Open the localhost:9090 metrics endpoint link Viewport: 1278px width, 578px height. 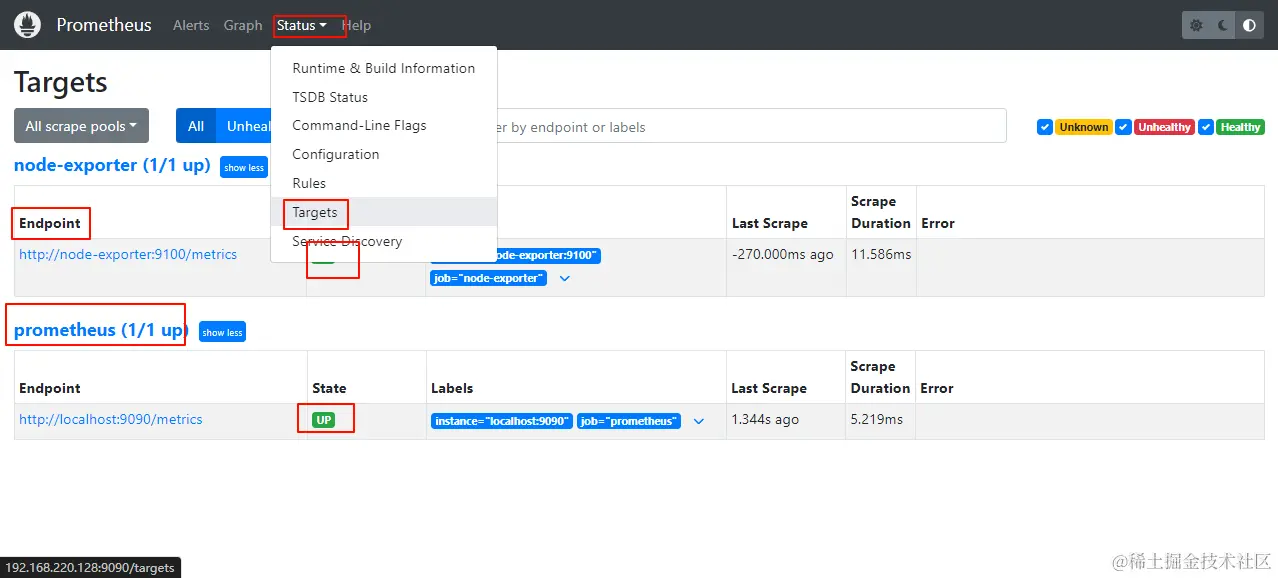[111, 419]
